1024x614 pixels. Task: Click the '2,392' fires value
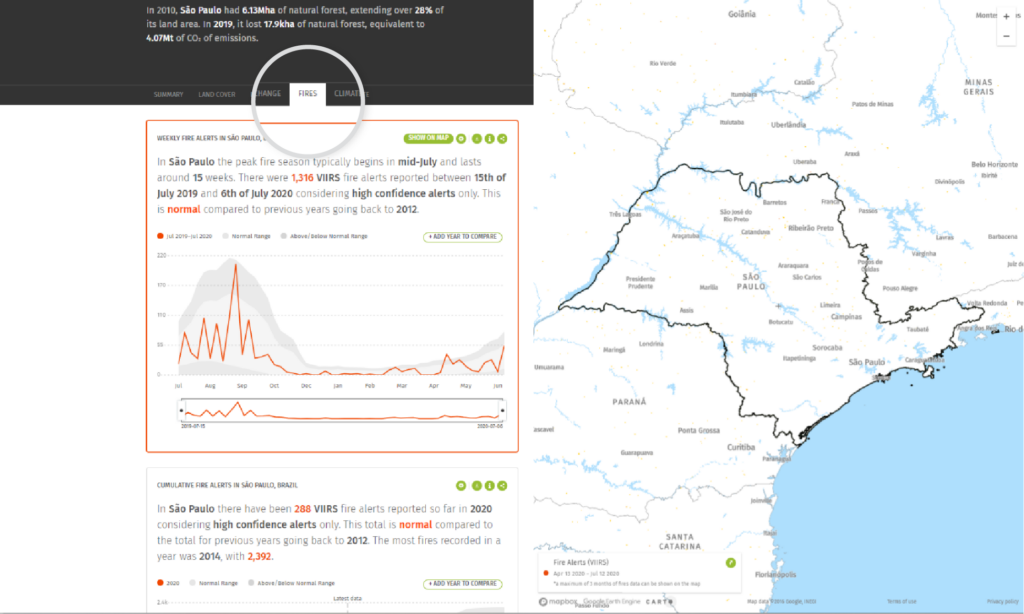click(x=259, y=557)
